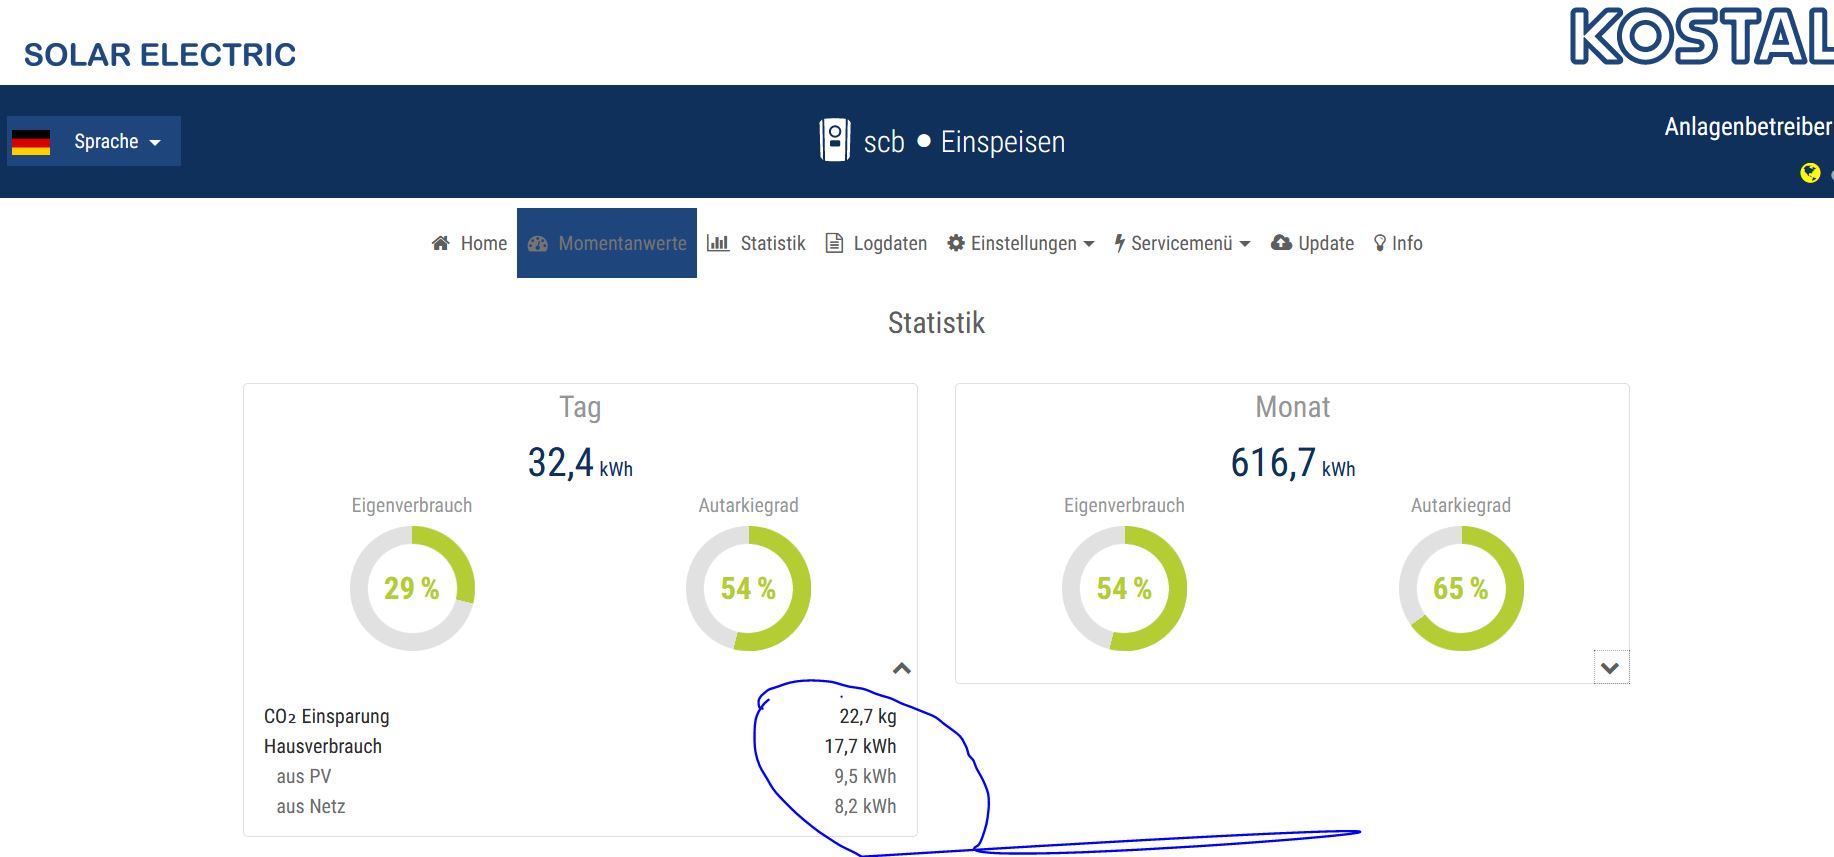
Task: Click the KOSTAL logo
Action: [x=1701, y=36]
